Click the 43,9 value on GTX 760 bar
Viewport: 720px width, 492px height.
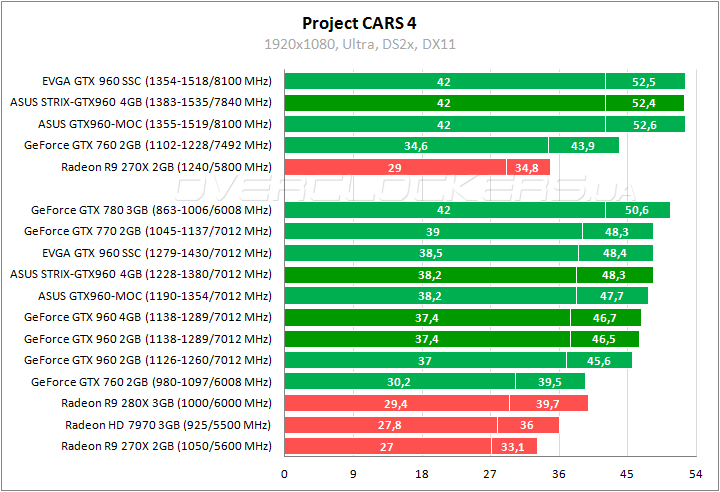pos(583,145)
